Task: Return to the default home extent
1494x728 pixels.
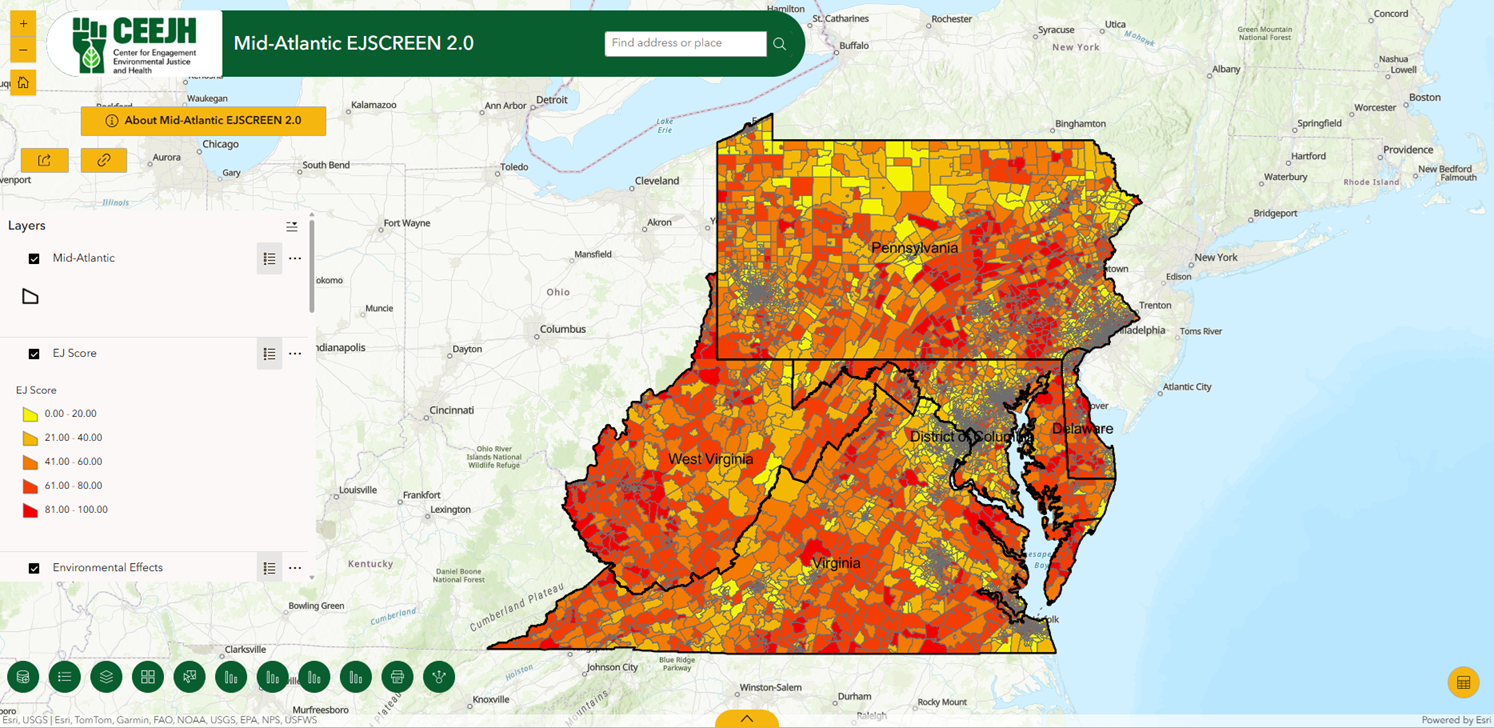Action: tap(23, 82)
